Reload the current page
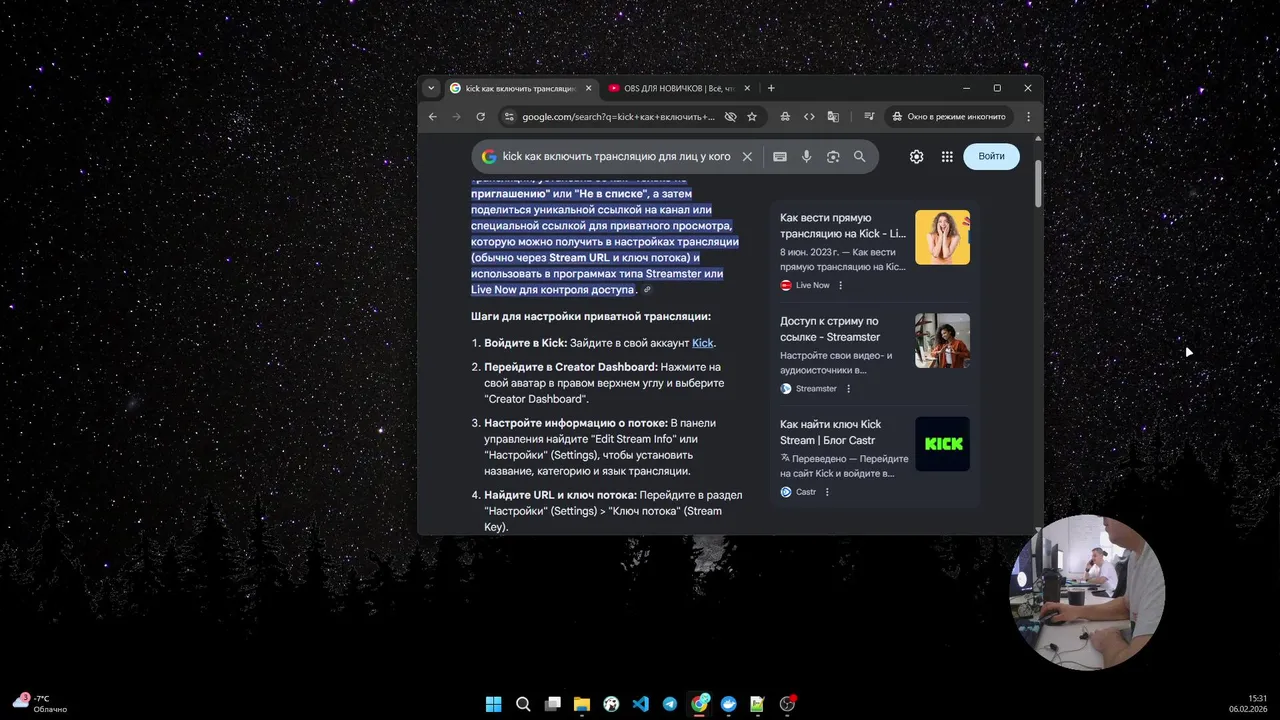 coord(481,117)
